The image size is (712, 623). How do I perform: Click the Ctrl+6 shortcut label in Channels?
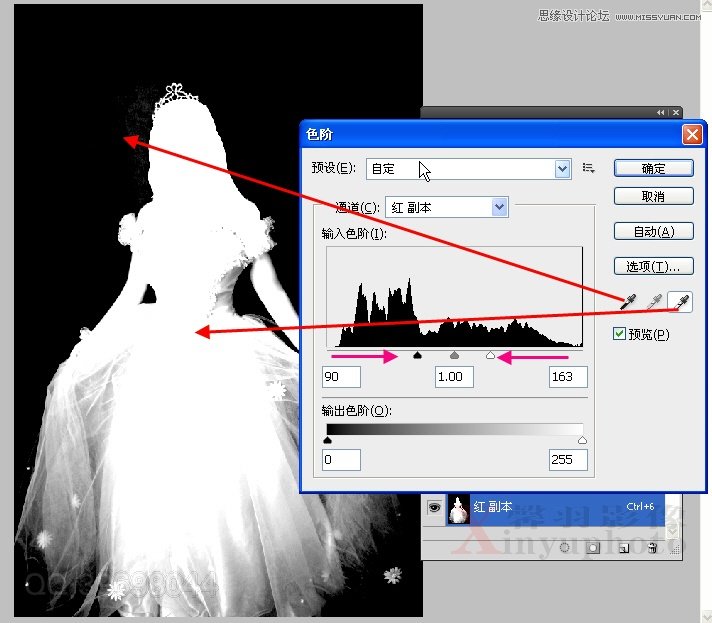[640, 506]
